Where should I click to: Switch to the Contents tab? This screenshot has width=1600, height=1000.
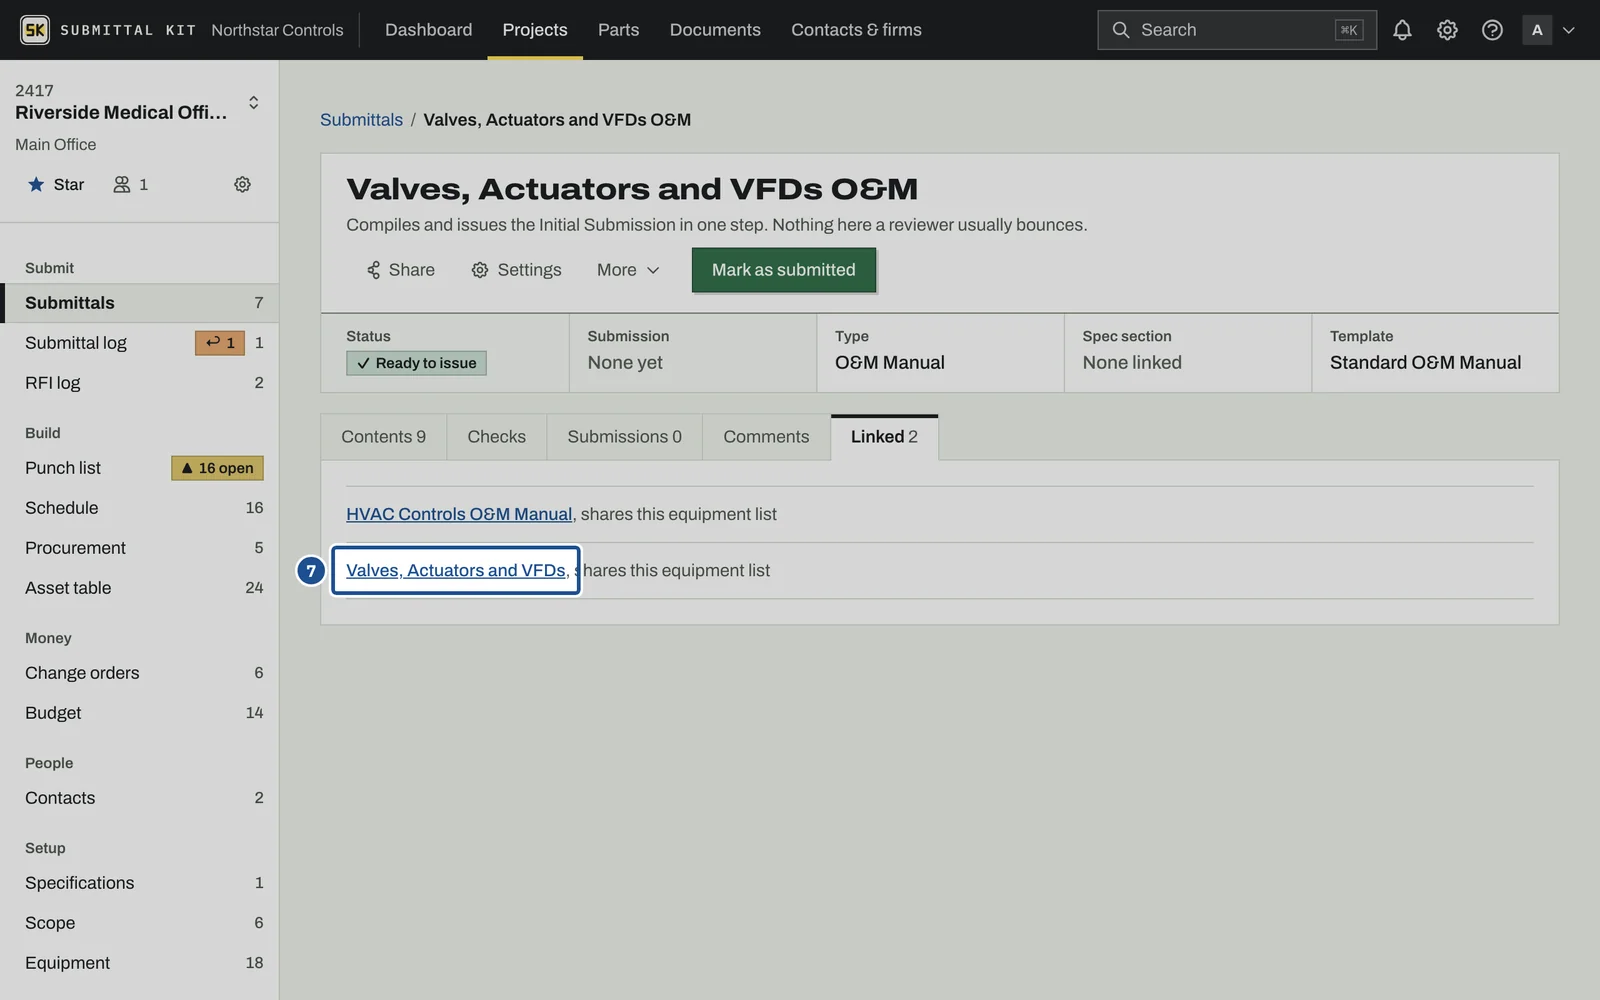pos(384,437)
